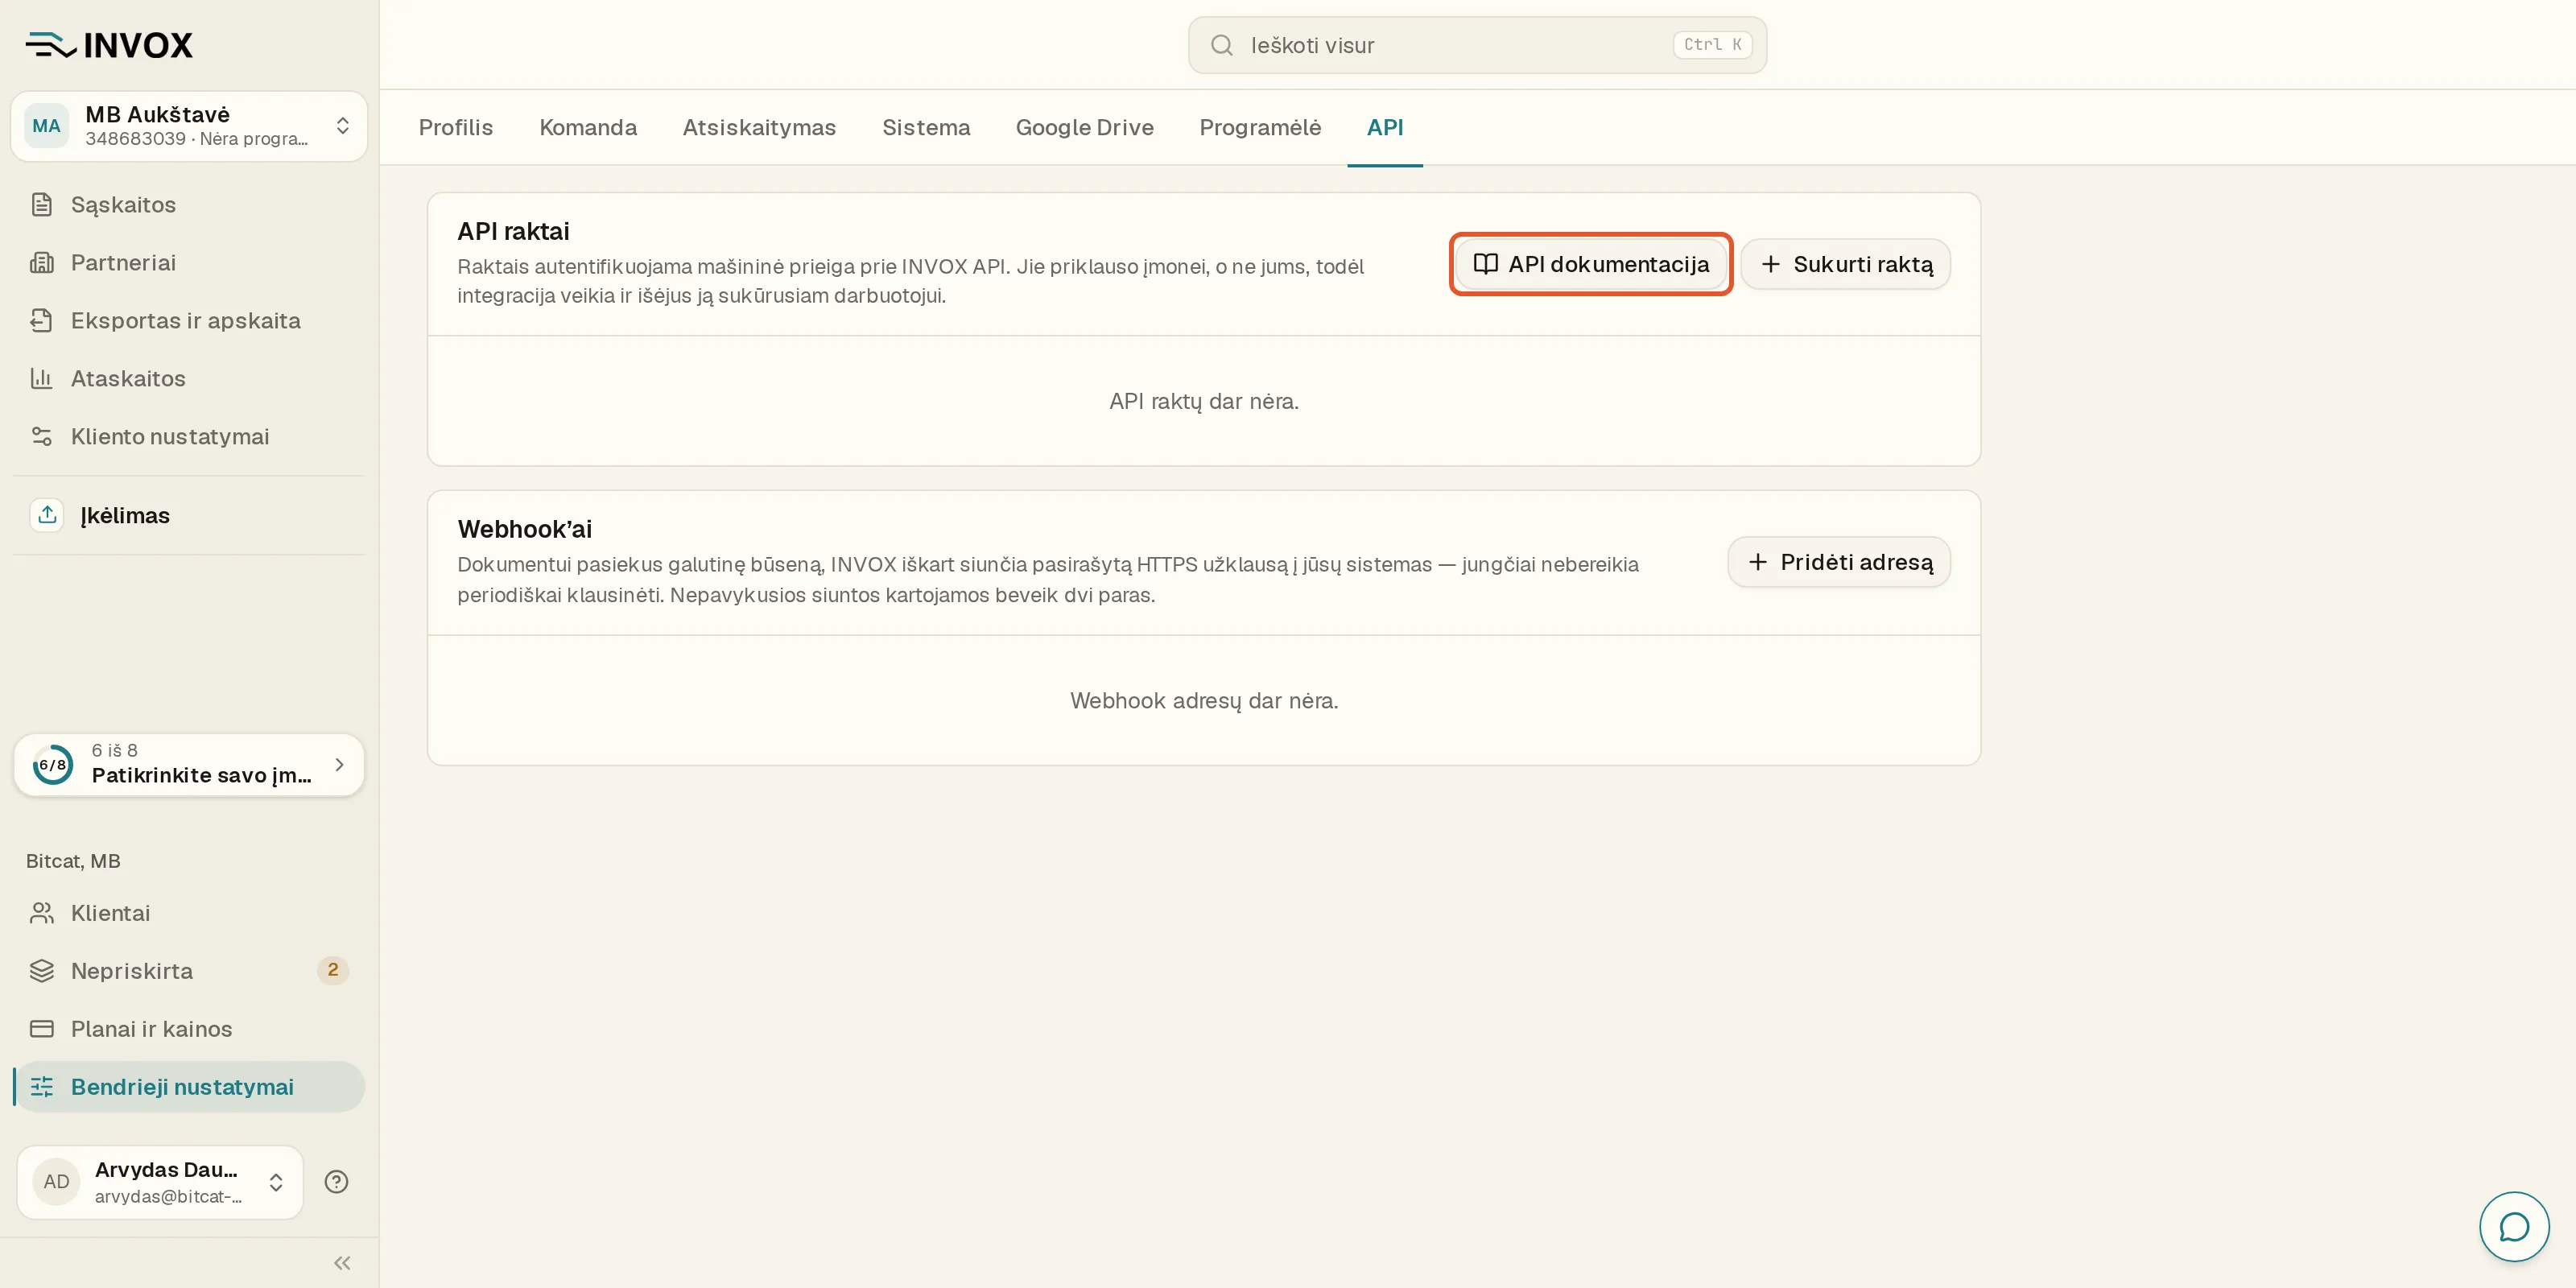2576x1288 pixels.
Task: Open API dokumentacija
Action: pos(1591,264)
